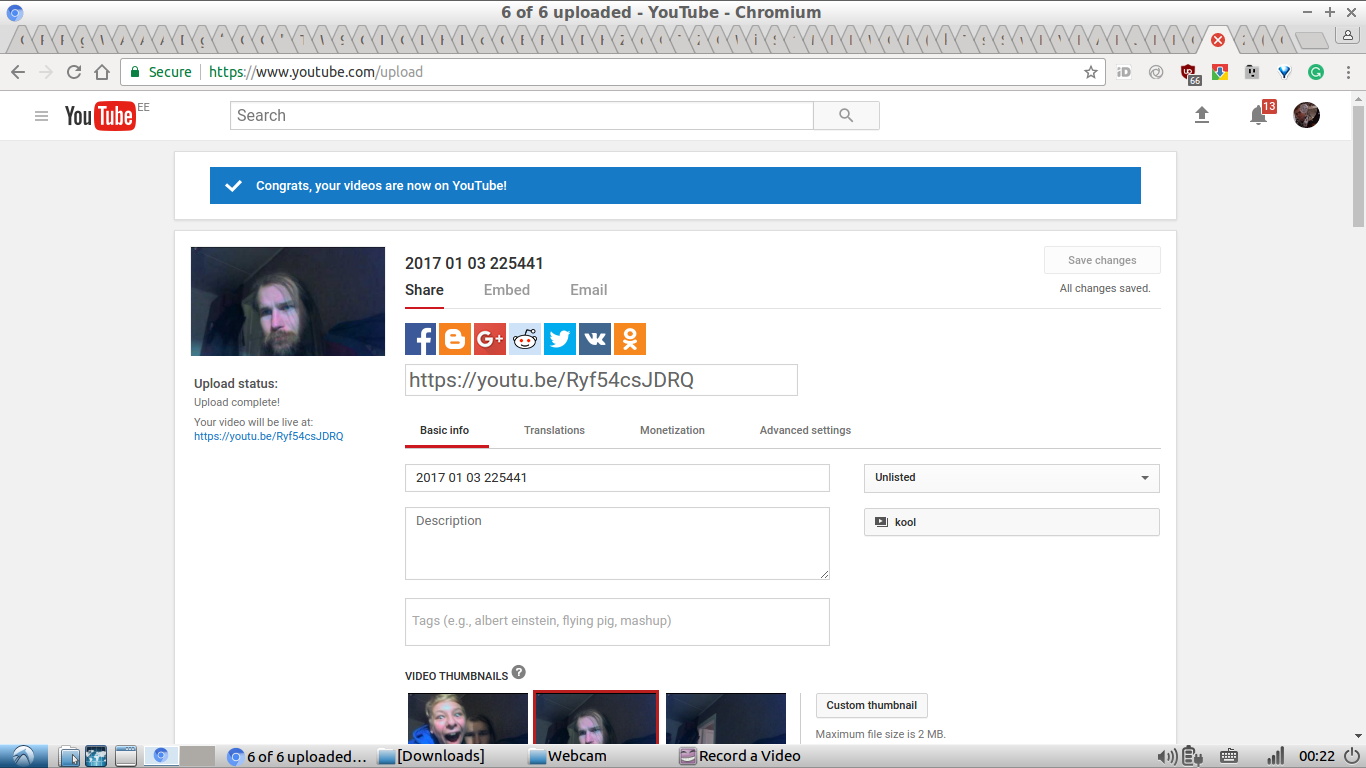Click the Tags input field
Image resolution: width=1366 pixels, height=768 pixels.
(x=617, y=622)
